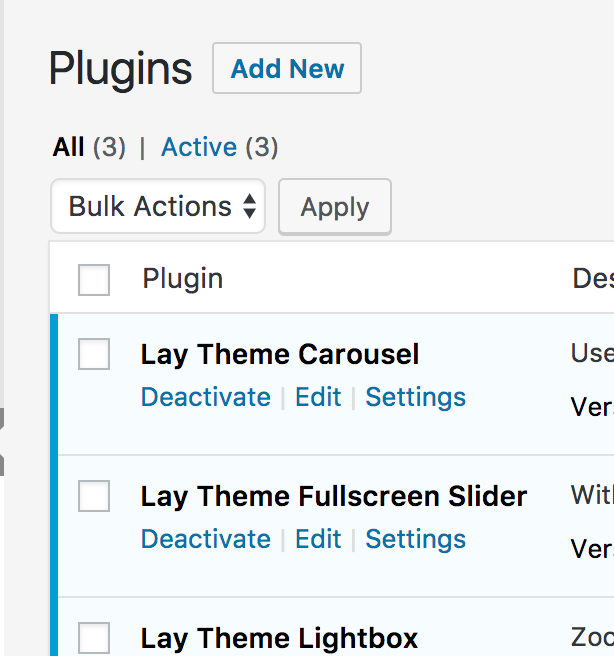Edit the Lay Theme Carousel plugin
Image resolution: width=614 pixels, height=656 pixels.
(318, 397)
